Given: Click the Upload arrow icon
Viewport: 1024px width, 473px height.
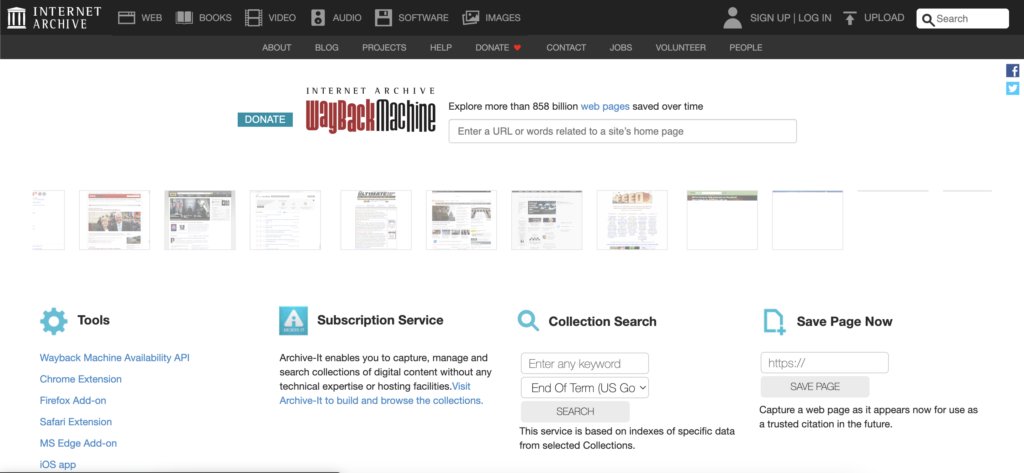Looking at the screenshot, I should coord(850,18).
